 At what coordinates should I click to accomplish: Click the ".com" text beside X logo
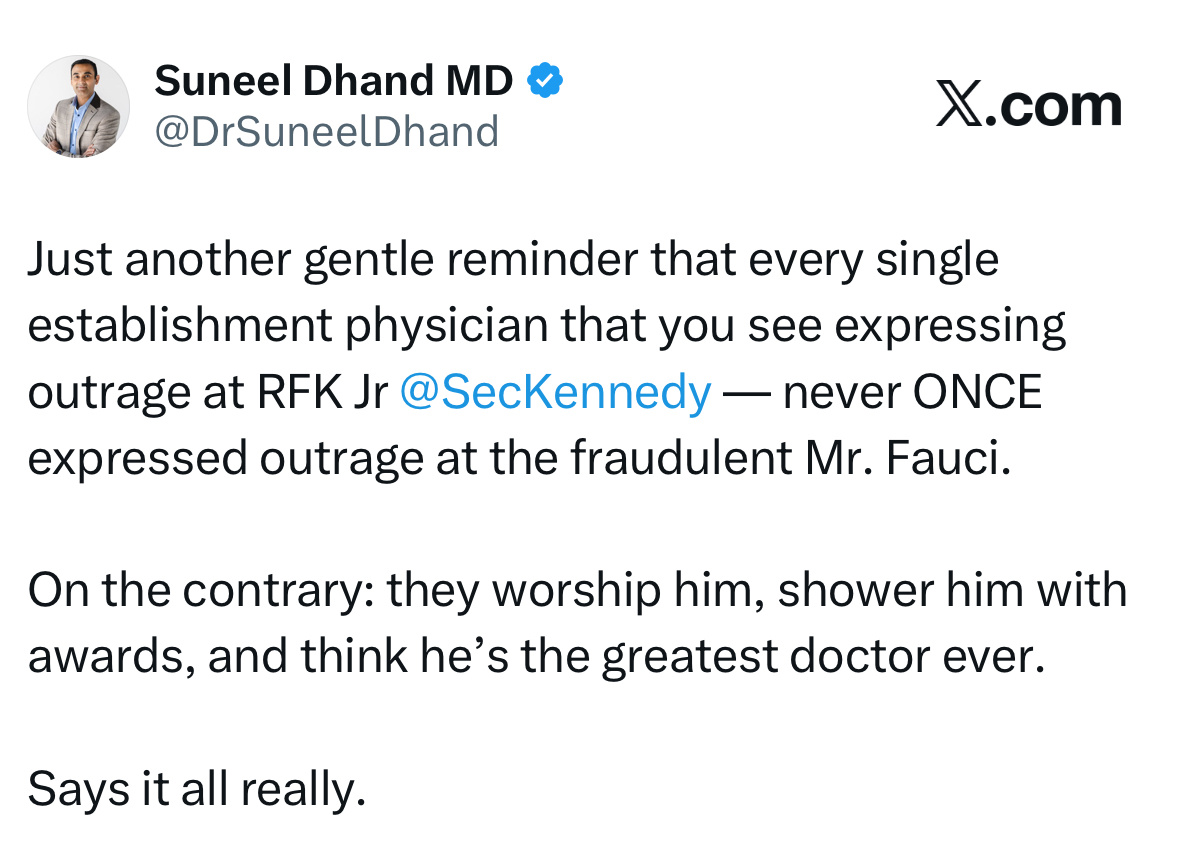(x=1053, y=105)
